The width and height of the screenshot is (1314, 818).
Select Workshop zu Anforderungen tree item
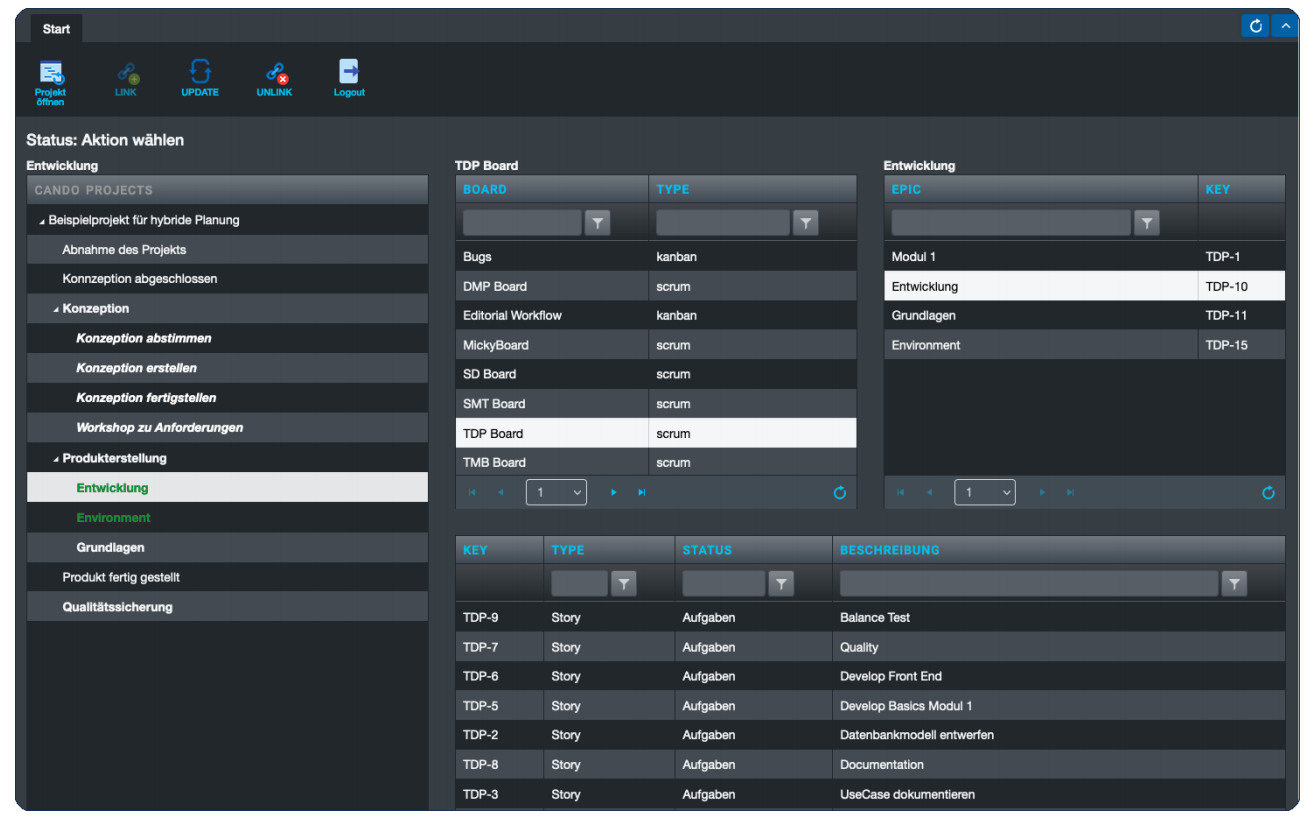(x=228, y=428)
